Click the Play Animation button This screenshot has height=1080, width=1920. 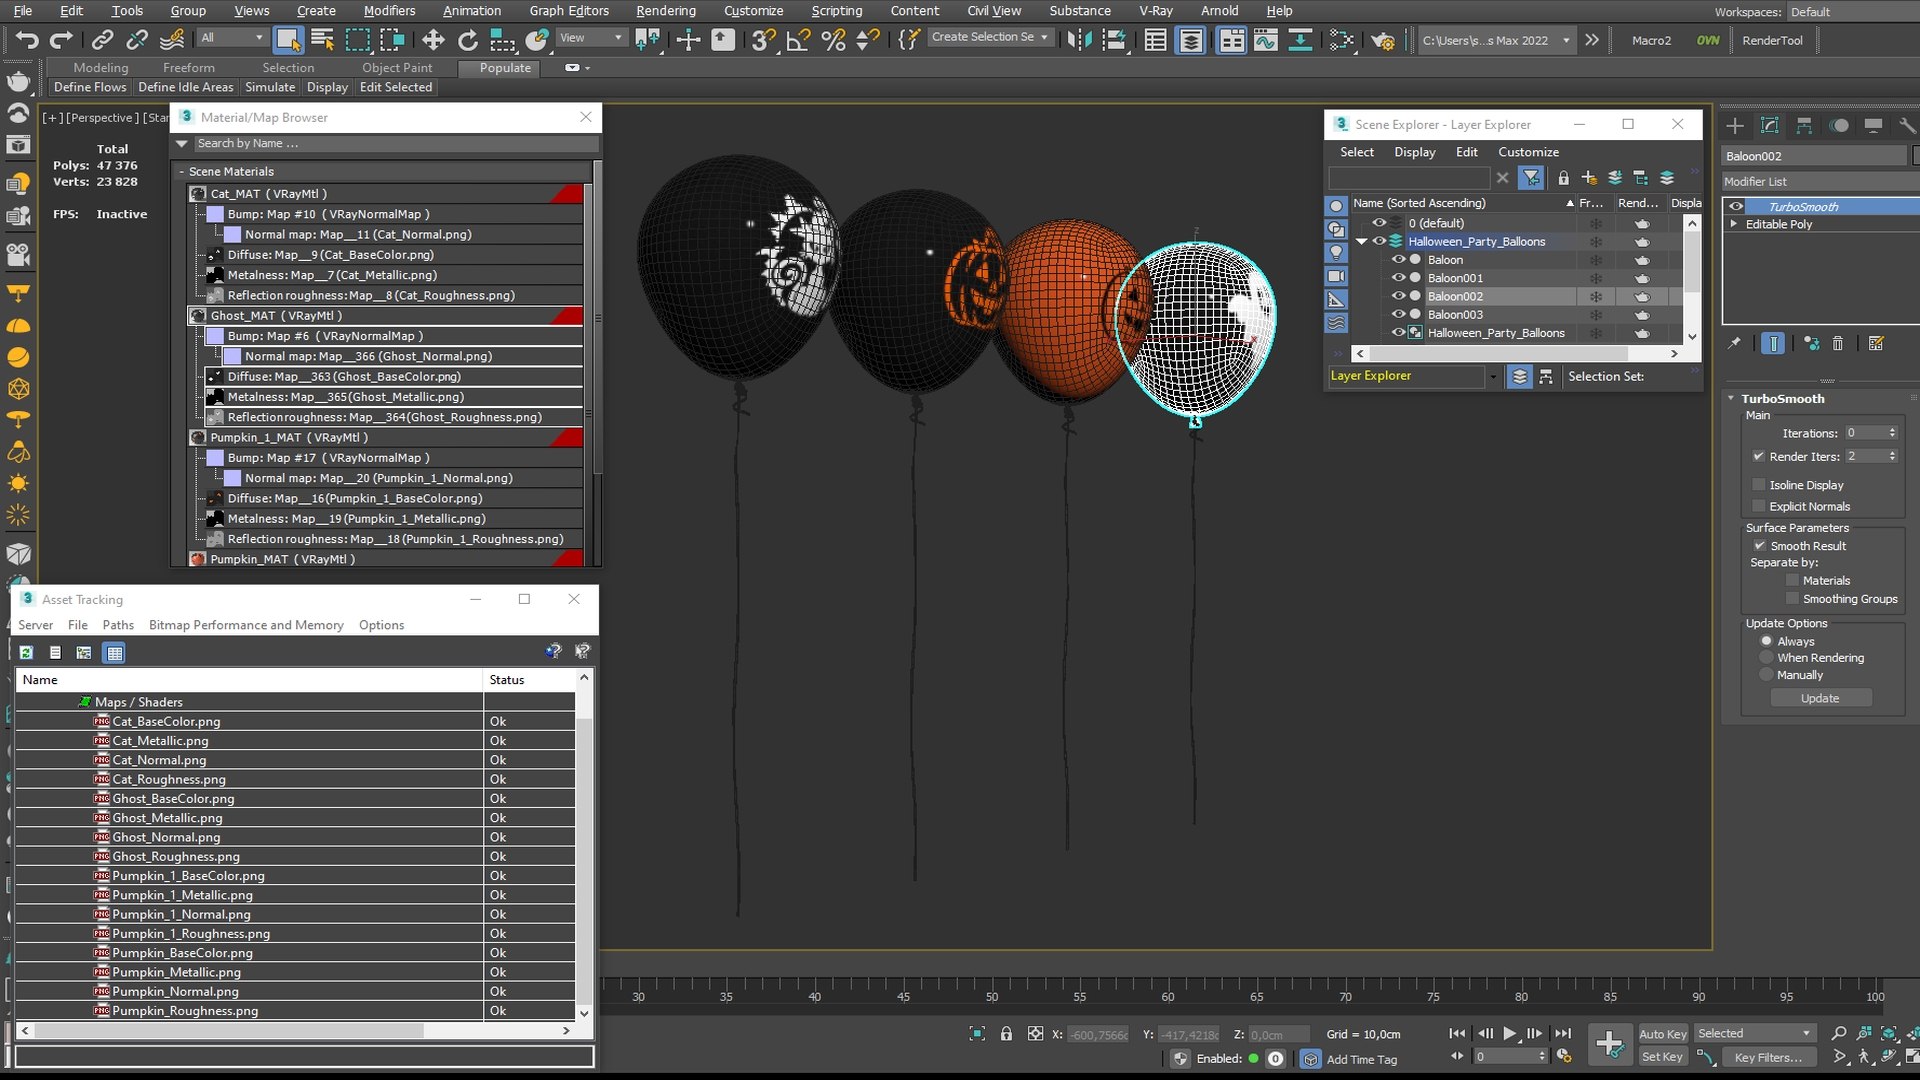[x=1509, y=1033]
